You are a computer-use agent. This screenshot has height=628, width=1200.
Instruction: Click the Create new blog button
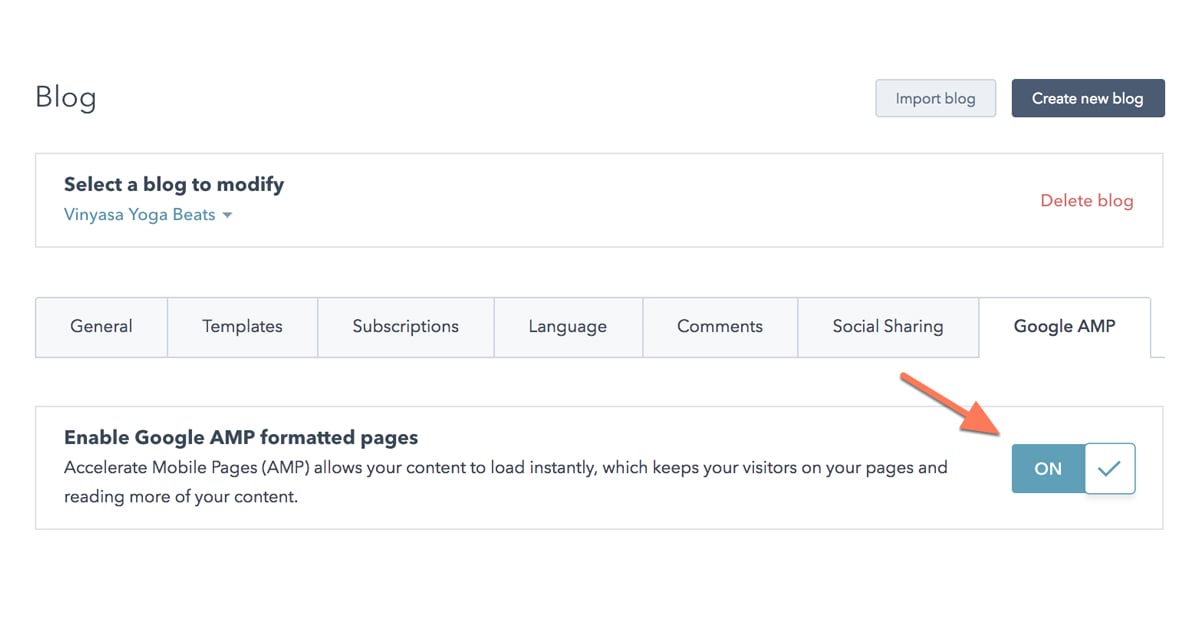tap(1088, 98)
